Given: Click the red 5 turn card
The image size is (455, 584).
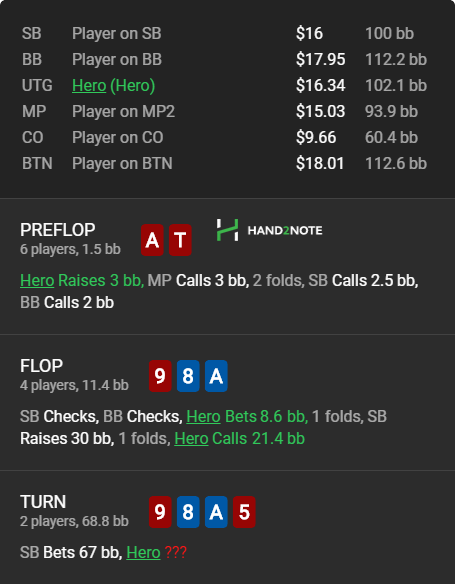Looking at the screenshot, I should point(244,512).
